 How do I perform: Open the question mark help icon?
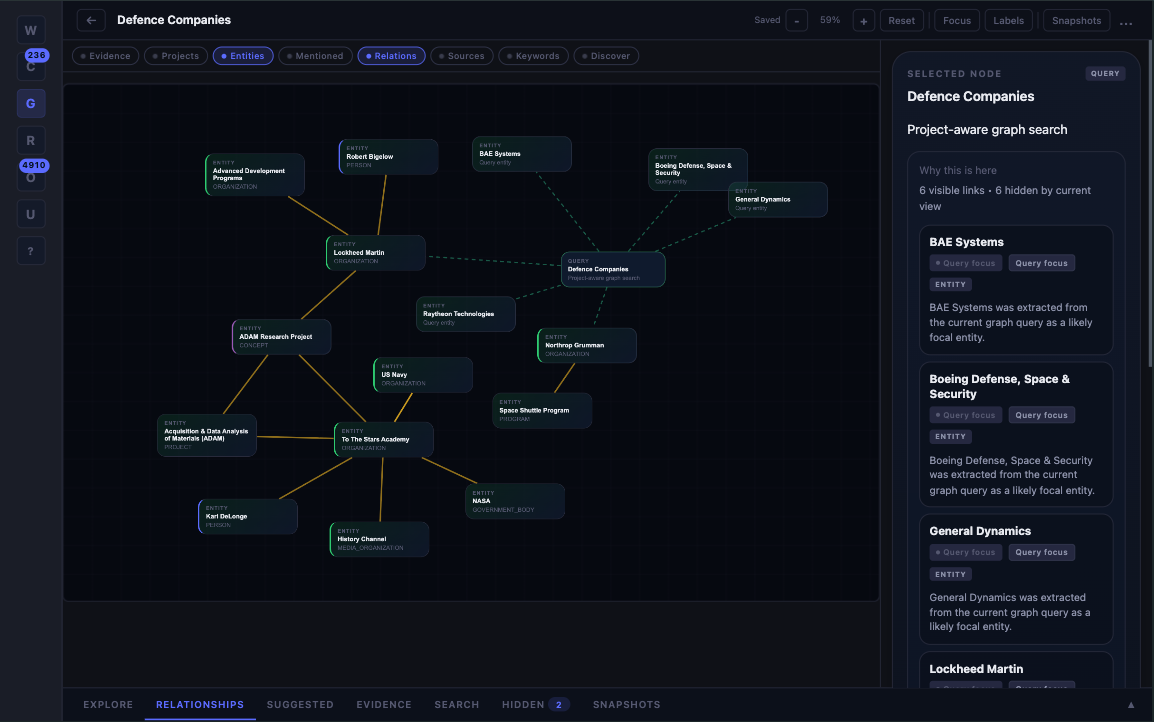tap(30, 251)
